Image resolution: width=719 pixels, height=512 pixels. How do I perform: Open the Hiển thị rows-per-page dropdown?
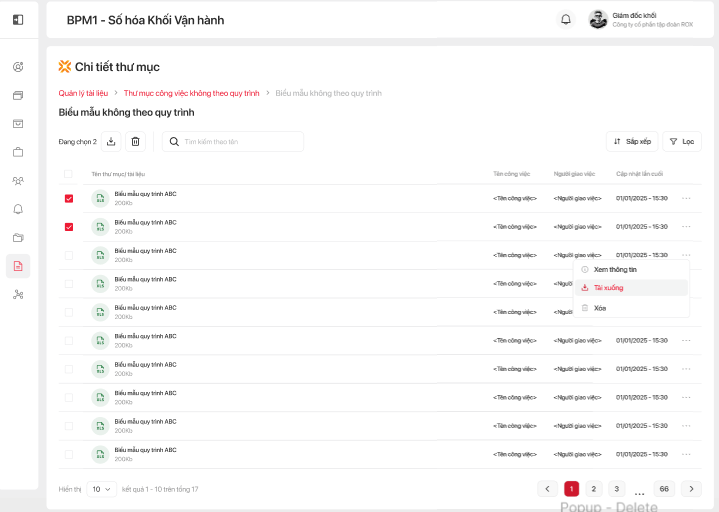(x=101, y=489)
